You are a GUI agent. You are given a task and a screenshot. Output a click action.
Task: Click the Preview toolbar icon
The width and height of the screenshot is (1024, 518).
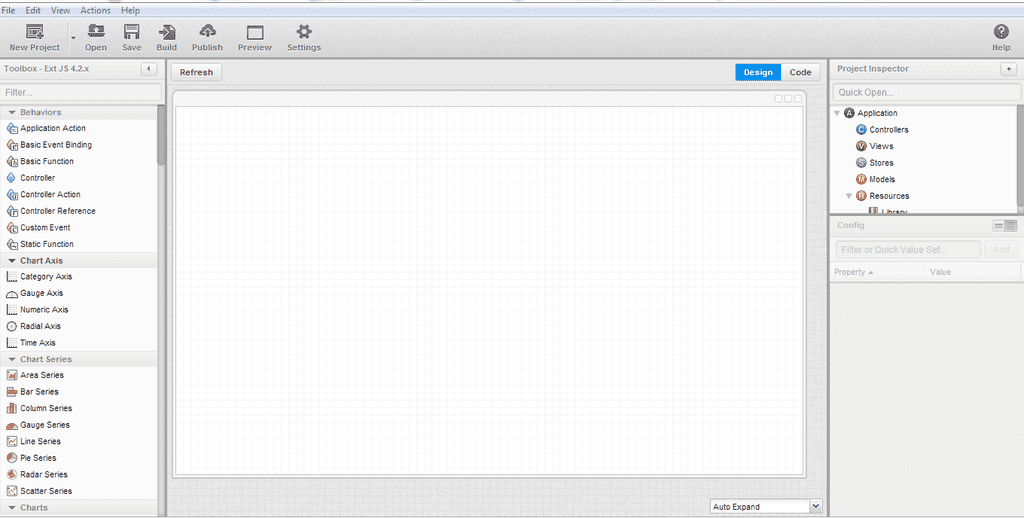pyautogui.click(x=255, y=32)
